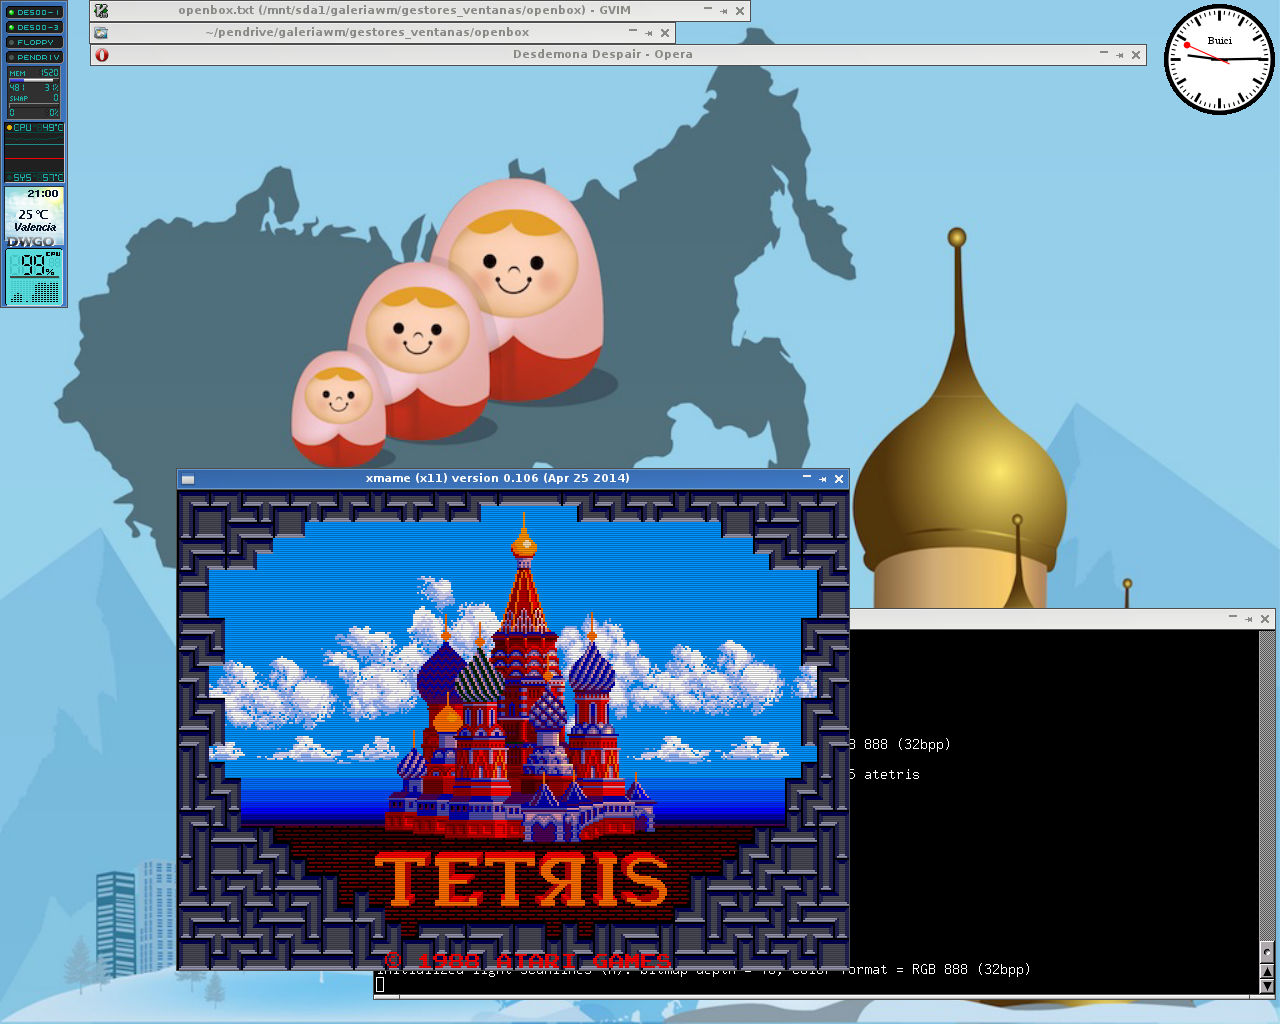Image resolution: width=1280 pixels, height=1024 pixels.
Task: Click the DWGO logo on weather dockapp
Action: coord(31,241)
